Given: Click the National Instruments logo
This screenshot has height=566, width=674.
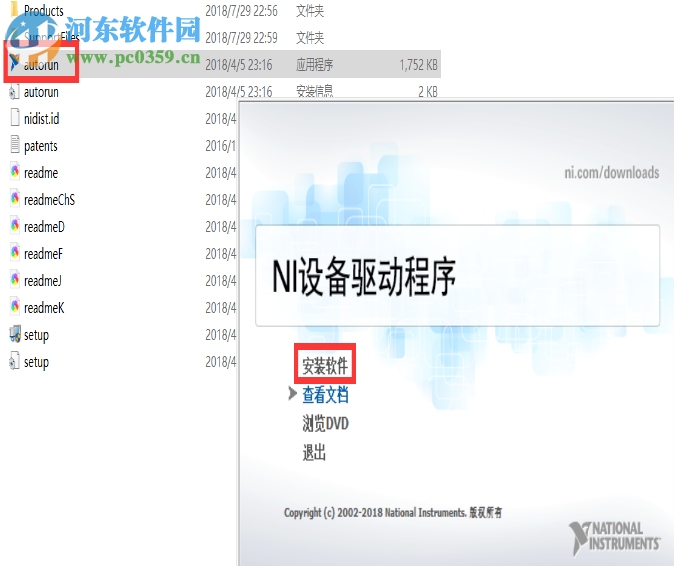Looking at the screenshot, I should coord(615,538).
